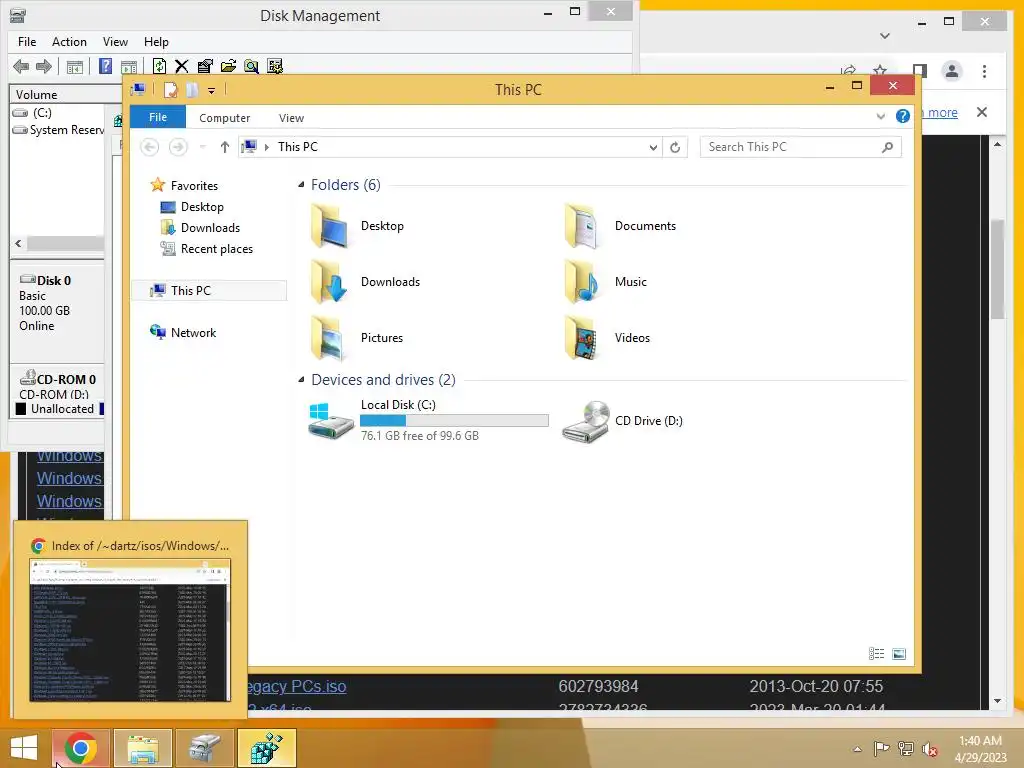Image resolution: width=1024 pixels, height=768 pixels.
Task: Select CD Drive (D:)
Action: pos(624,421)
